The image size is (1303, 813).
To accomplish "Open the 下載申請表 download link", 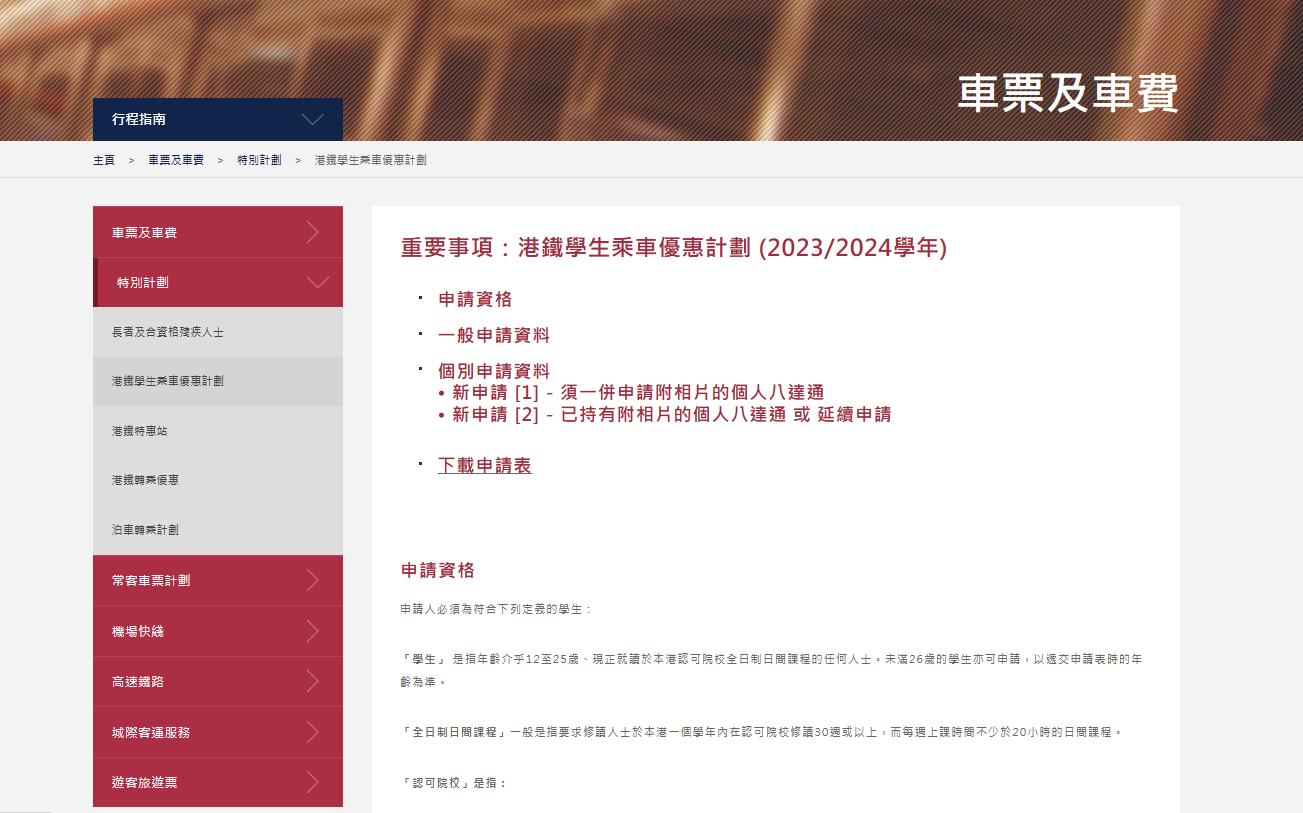I will 484,465.
